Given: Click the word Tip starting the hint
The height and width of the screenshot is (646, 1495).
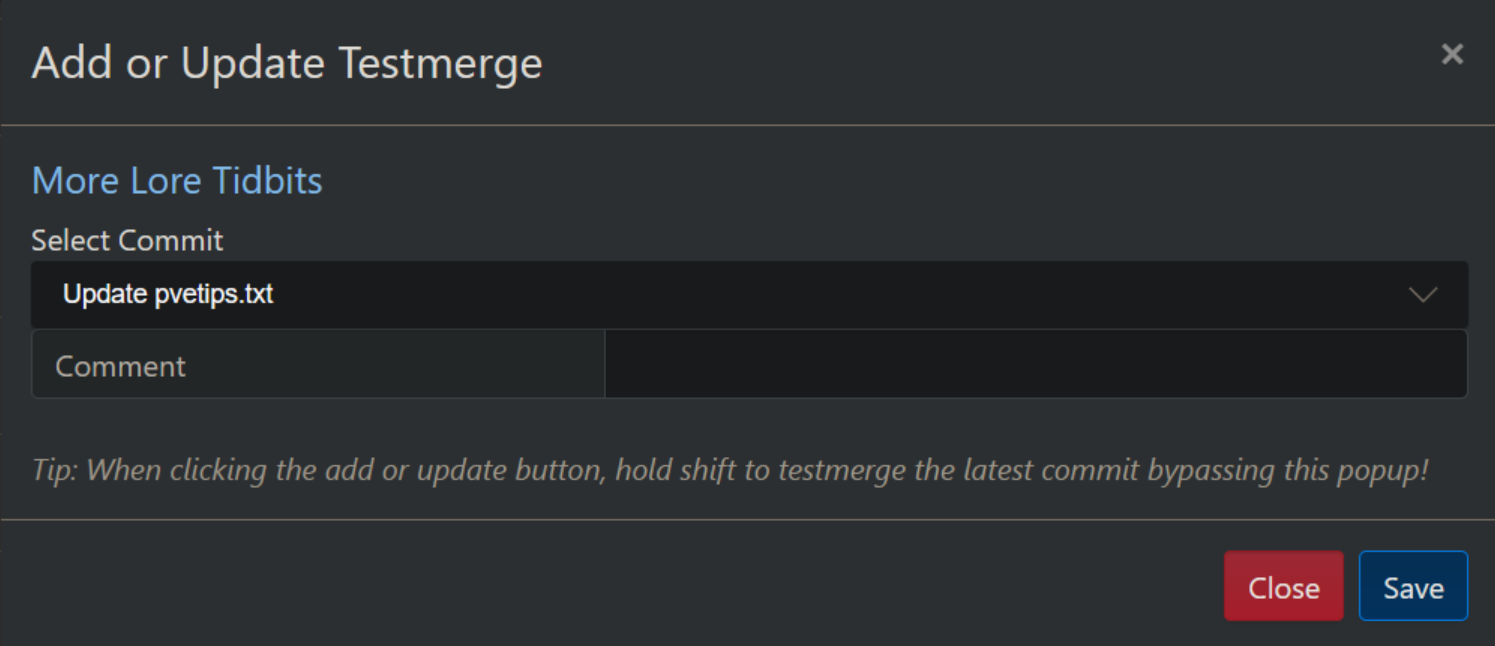Looking at the screenshot, I should 55,470.
